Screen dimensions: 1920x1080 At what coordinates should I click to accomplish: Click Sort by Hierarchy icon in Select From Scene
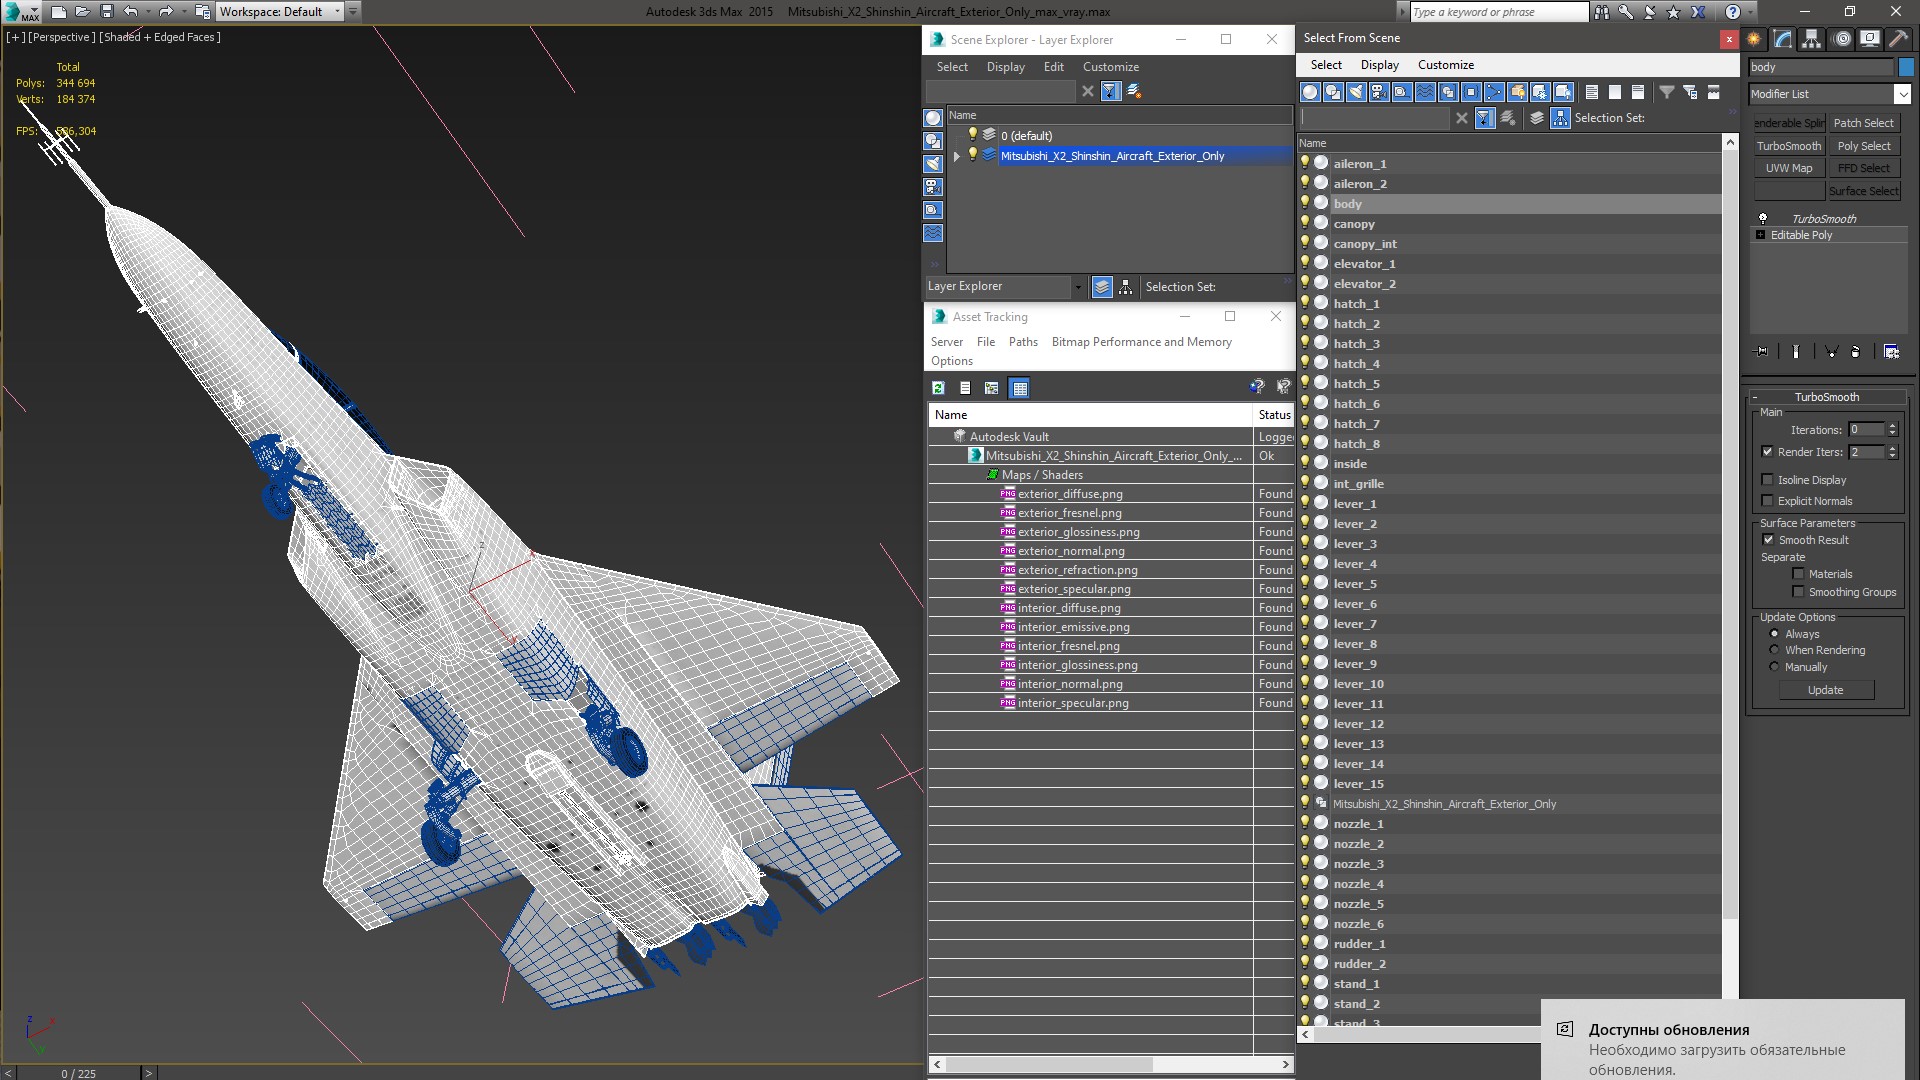point(1560,118)
